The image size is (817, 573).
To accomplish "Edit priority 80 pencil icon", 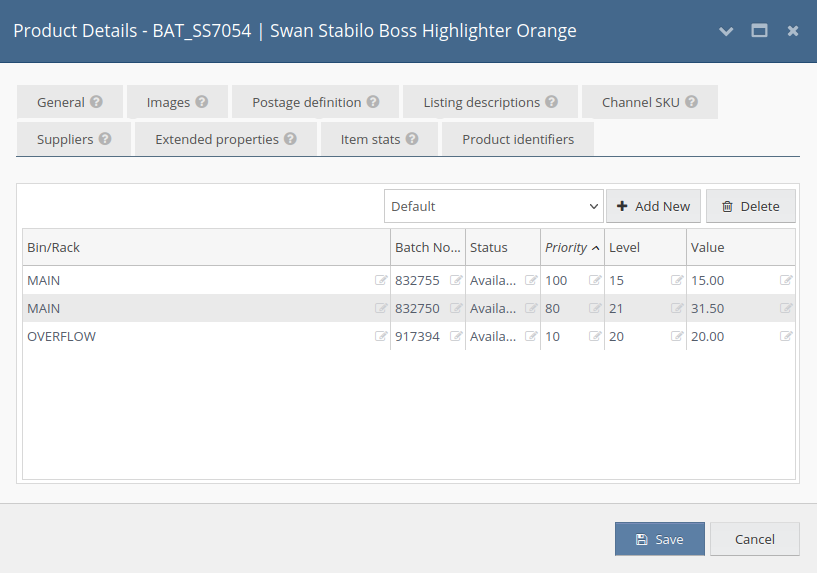I will (x=595, y=308).
